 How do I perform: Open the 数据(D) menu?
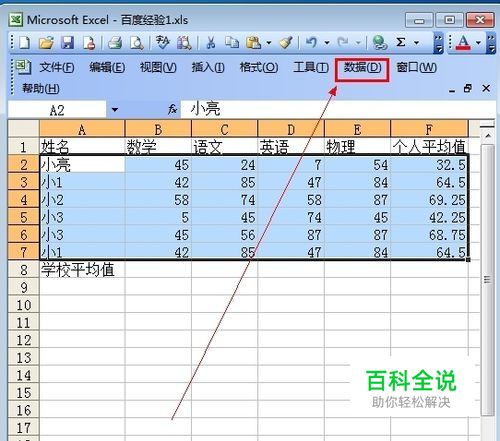(362, 68)
